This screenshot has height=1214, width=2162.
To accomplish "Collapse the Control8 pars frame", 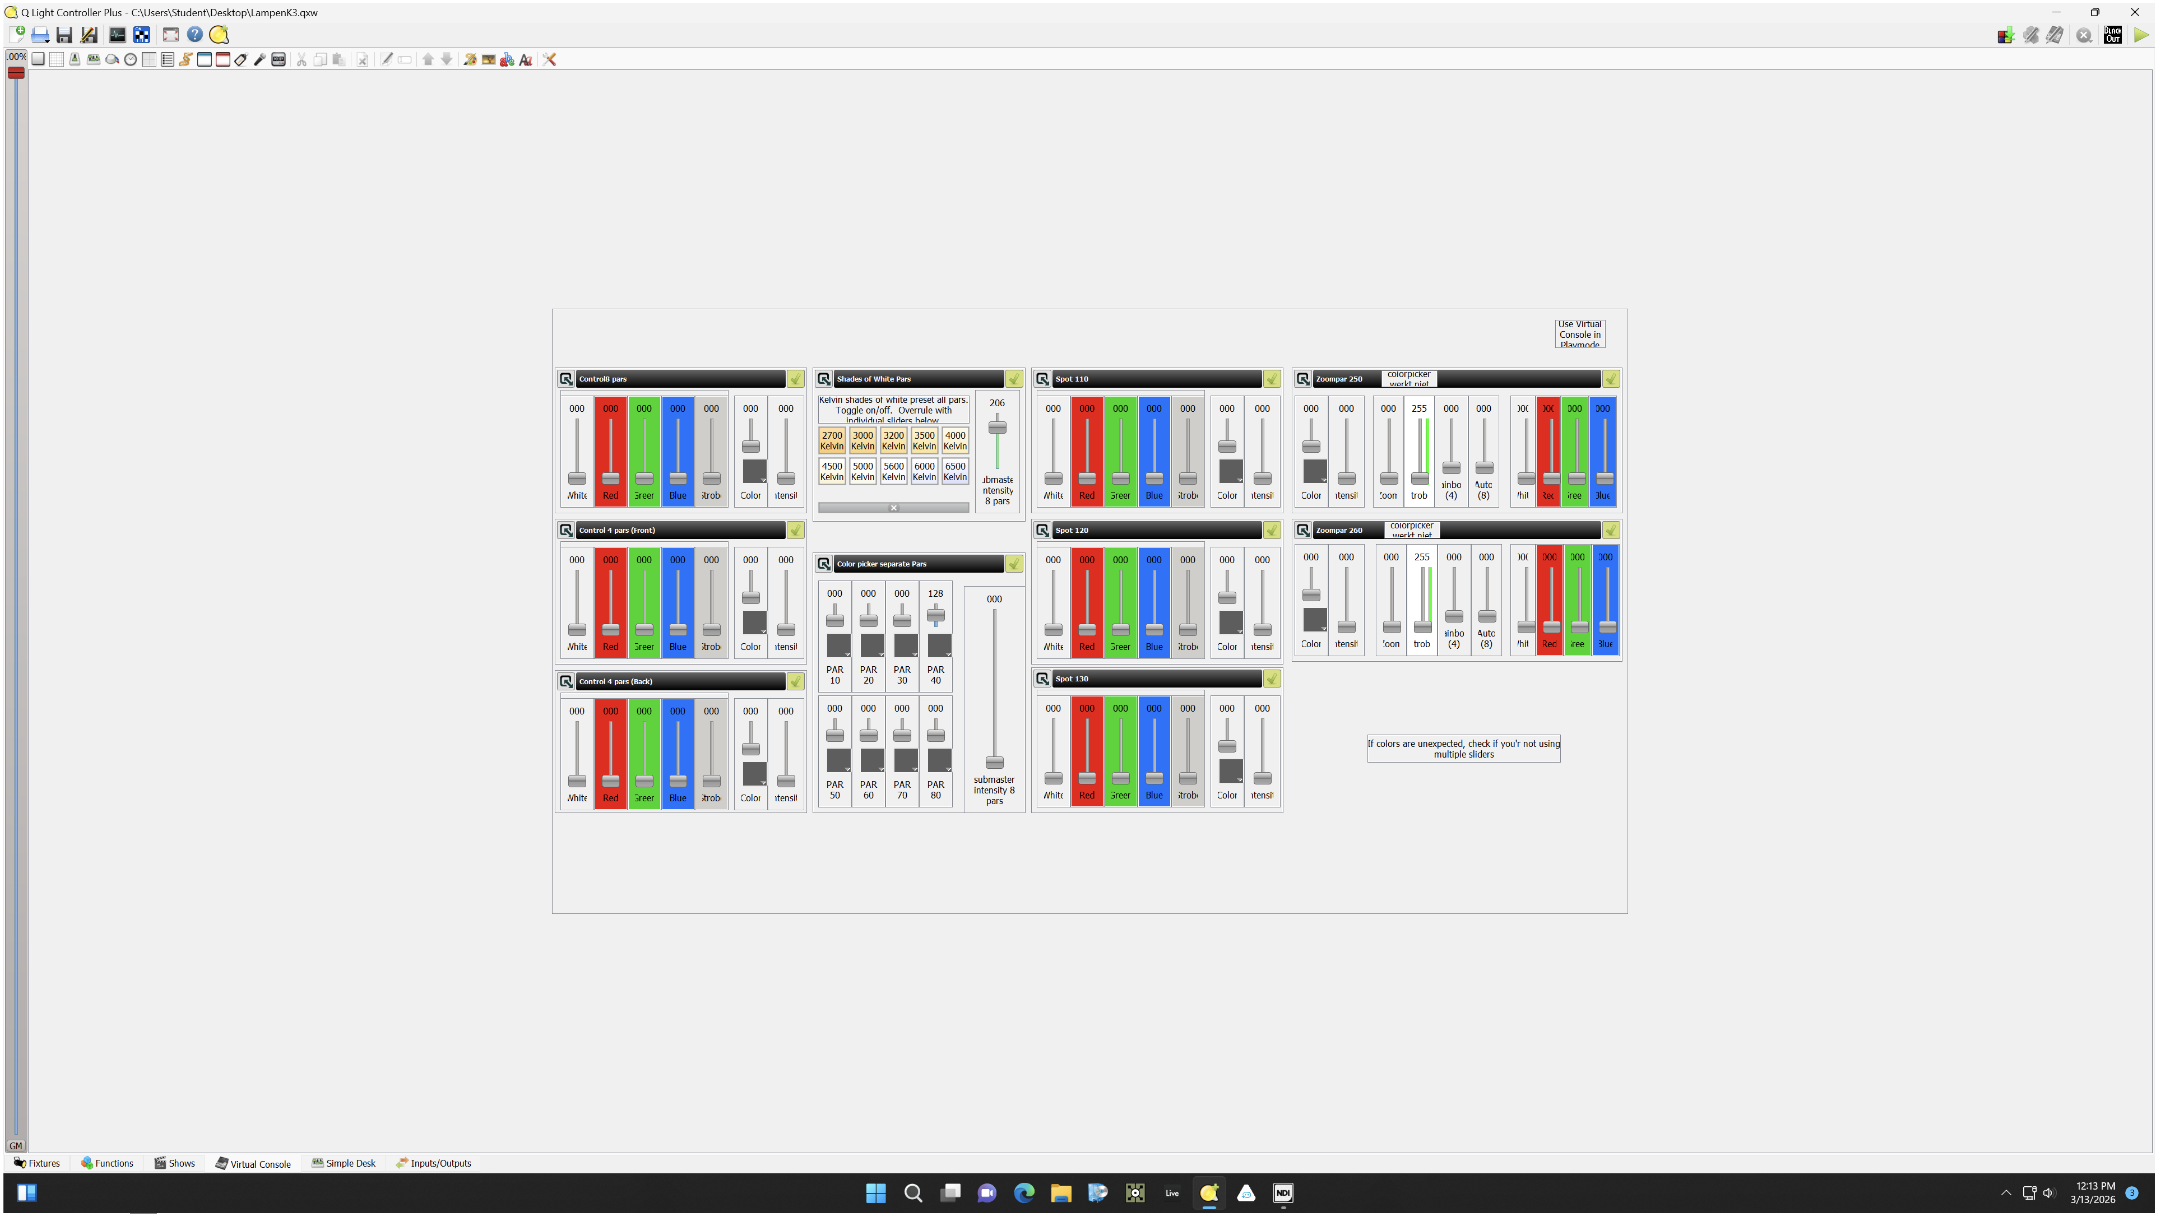I will 565,378.
